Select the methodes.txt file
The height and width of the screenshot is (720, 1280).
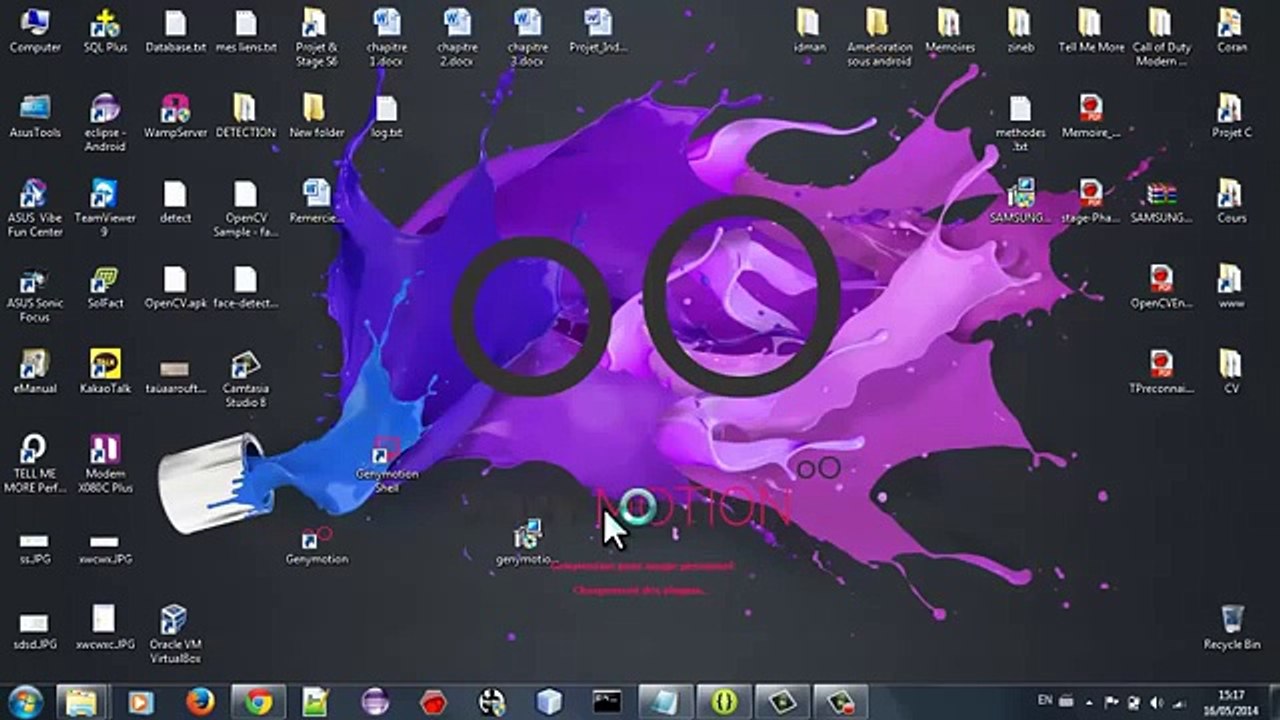(1019, 123)
